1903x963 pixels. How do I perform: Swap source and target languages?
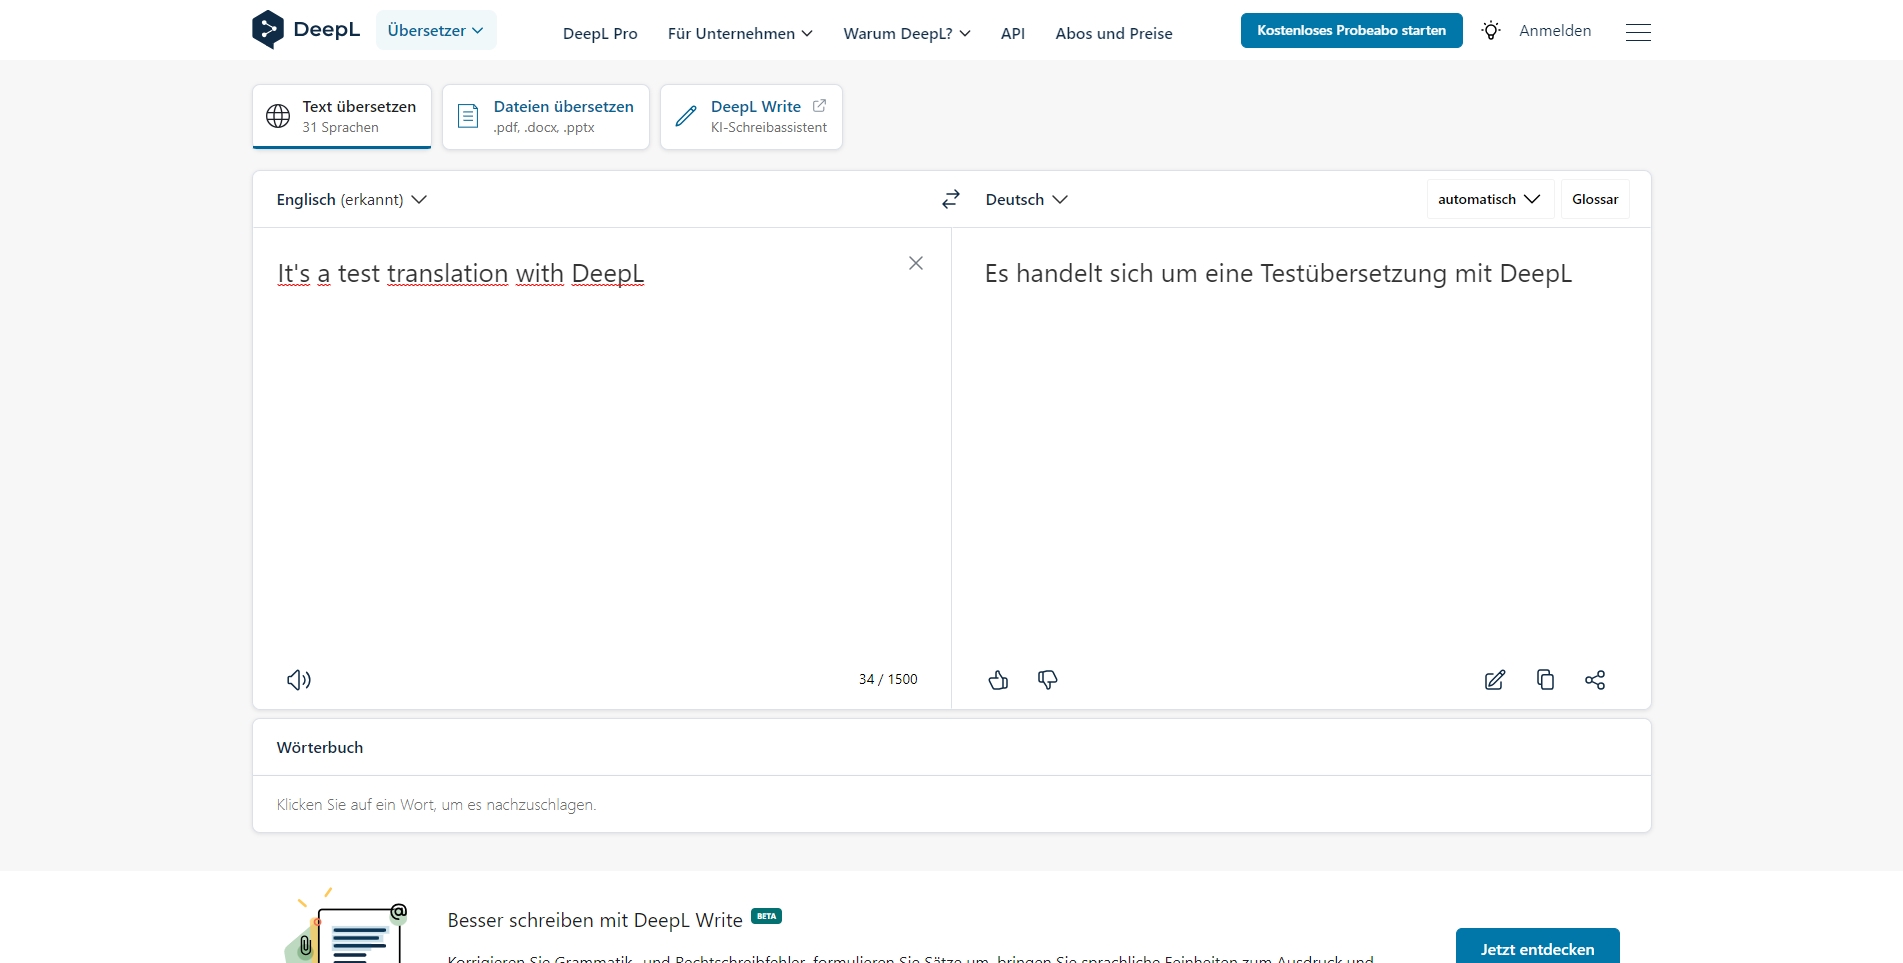point(951,199)
